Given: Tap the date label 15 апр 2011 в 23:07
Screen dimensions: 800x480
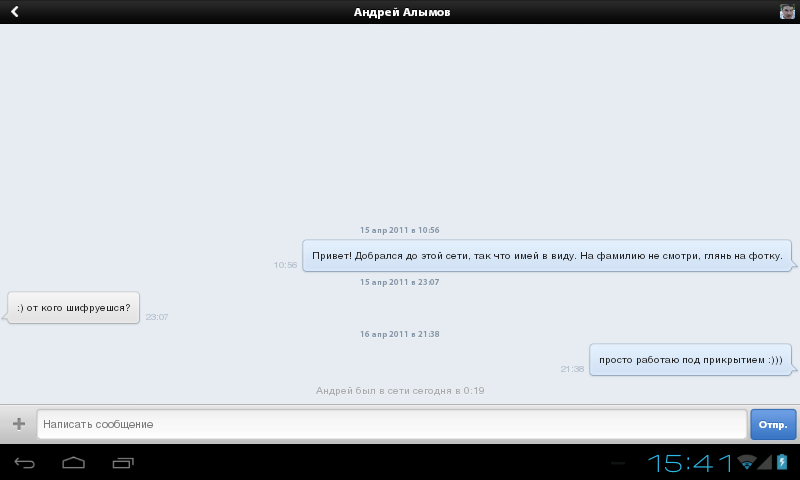Looking at the screenshot, I should point(400,282).
